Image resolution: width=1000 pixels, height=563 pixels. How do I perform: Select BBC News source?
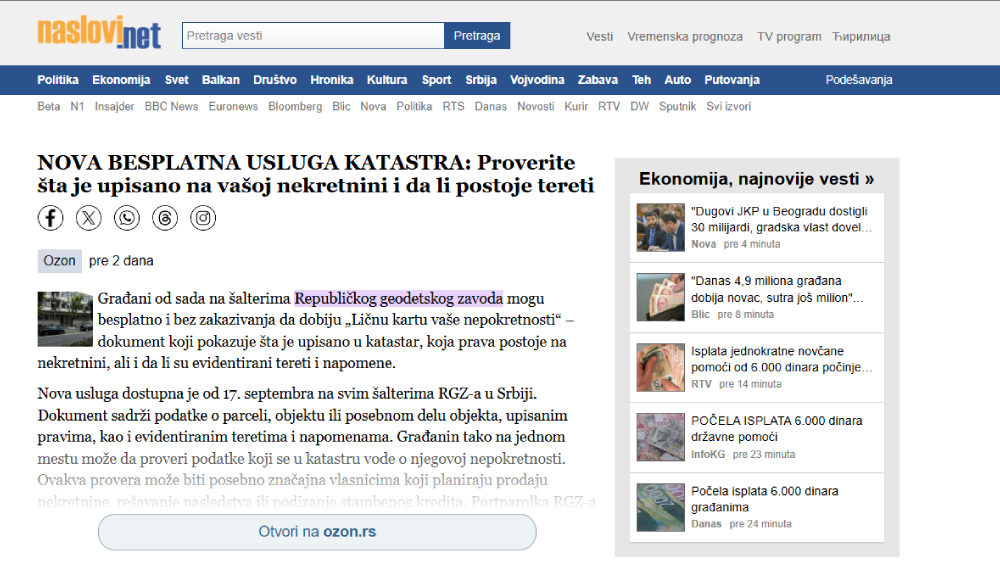[x=172, y=106]
